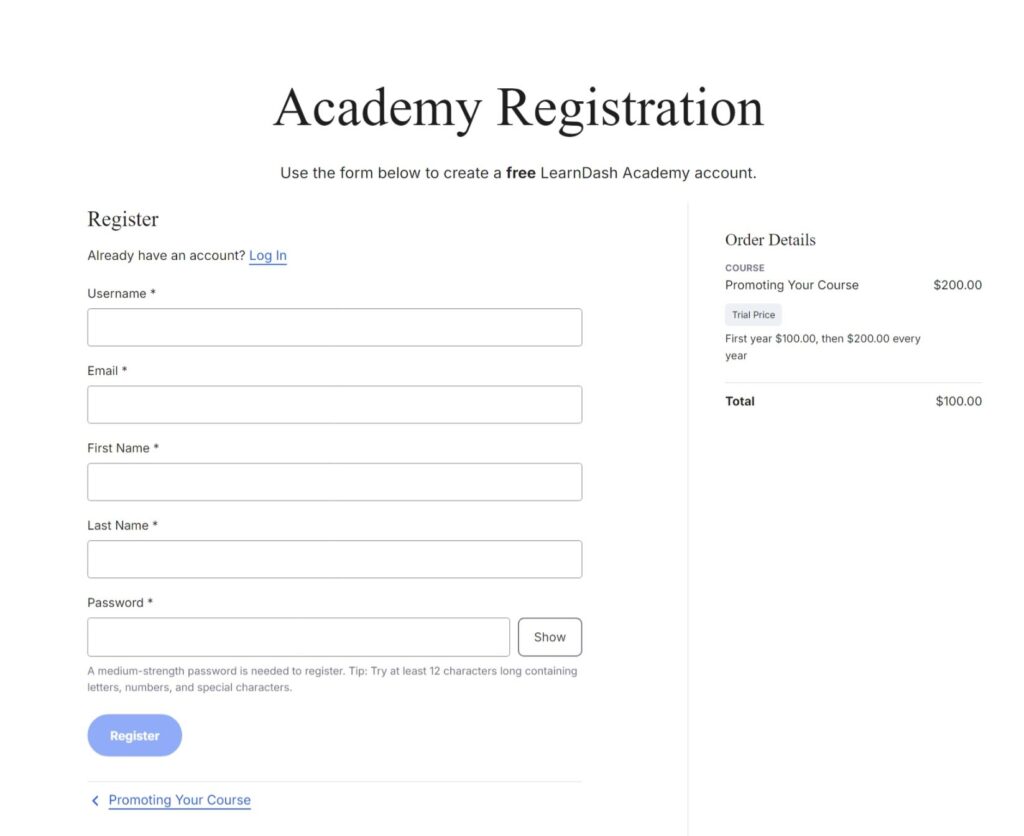Open the Log In link
Screen dimensions: 1024x836
(x=268, y=255)
